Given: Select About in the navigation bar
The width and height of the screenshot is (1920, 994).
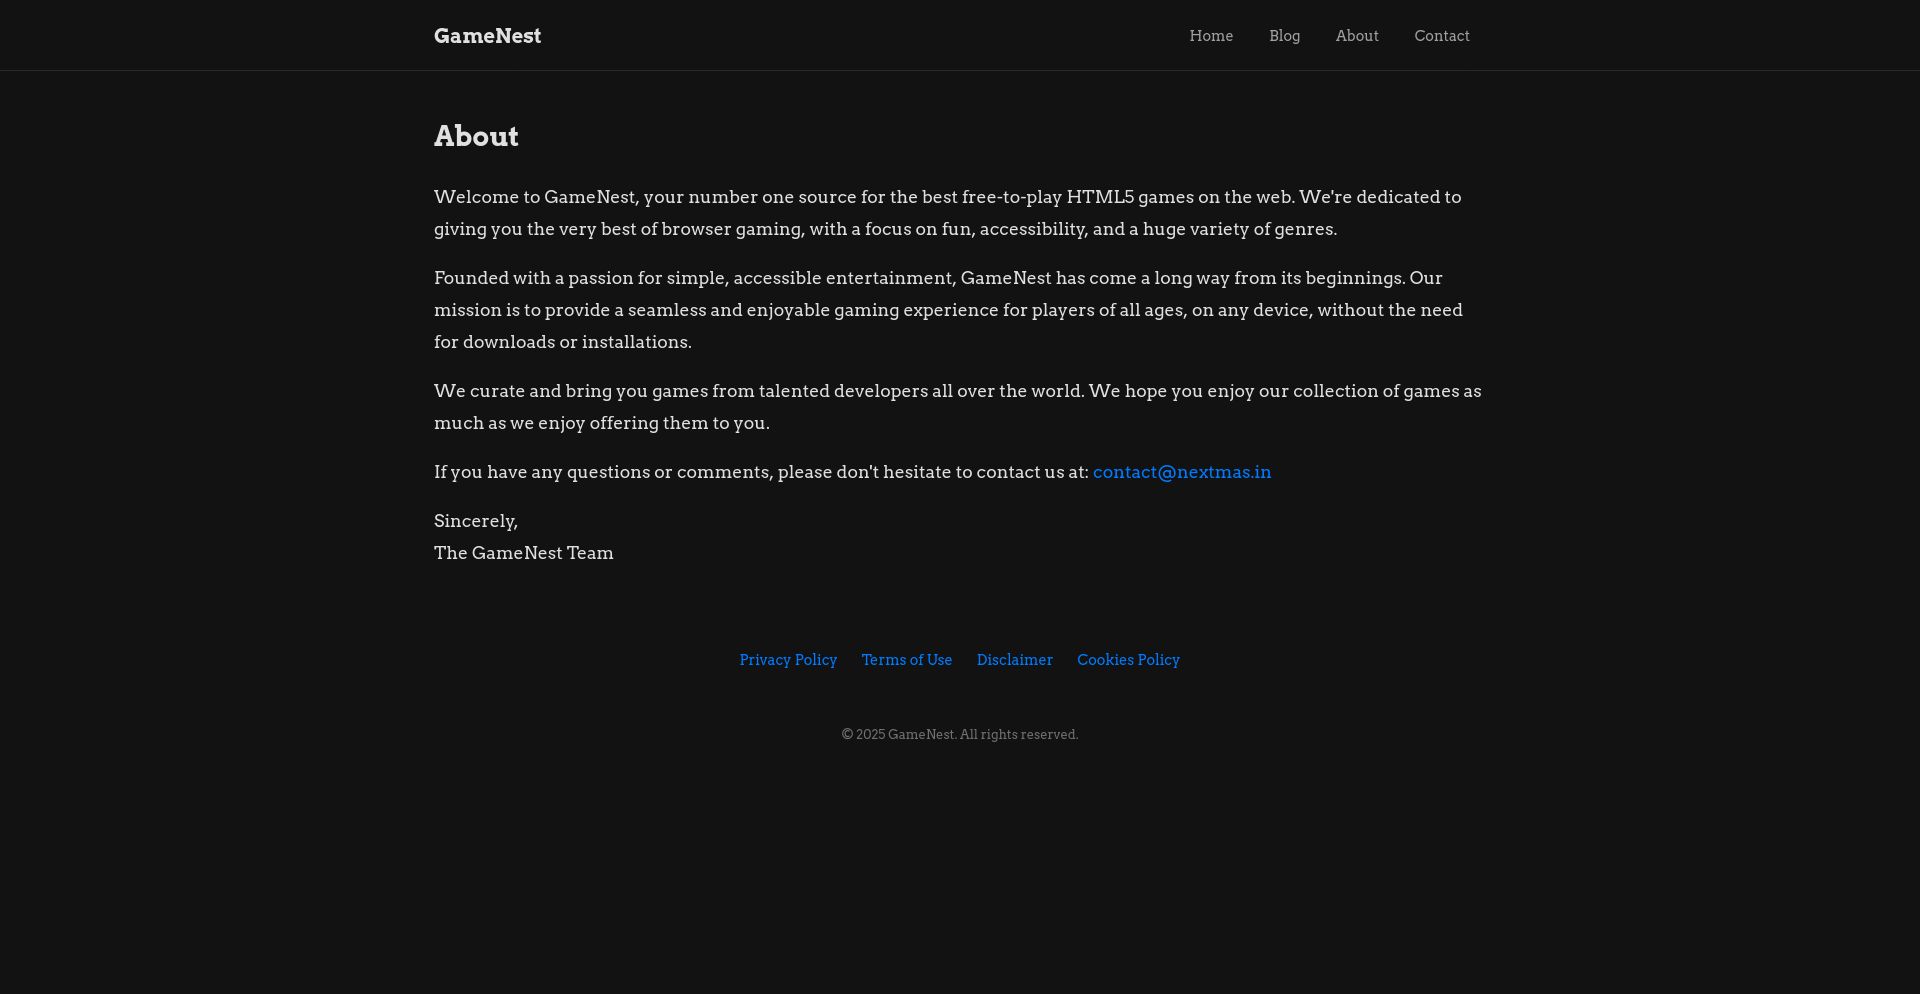Looking at the screenshot, I should click(1357, 36).
